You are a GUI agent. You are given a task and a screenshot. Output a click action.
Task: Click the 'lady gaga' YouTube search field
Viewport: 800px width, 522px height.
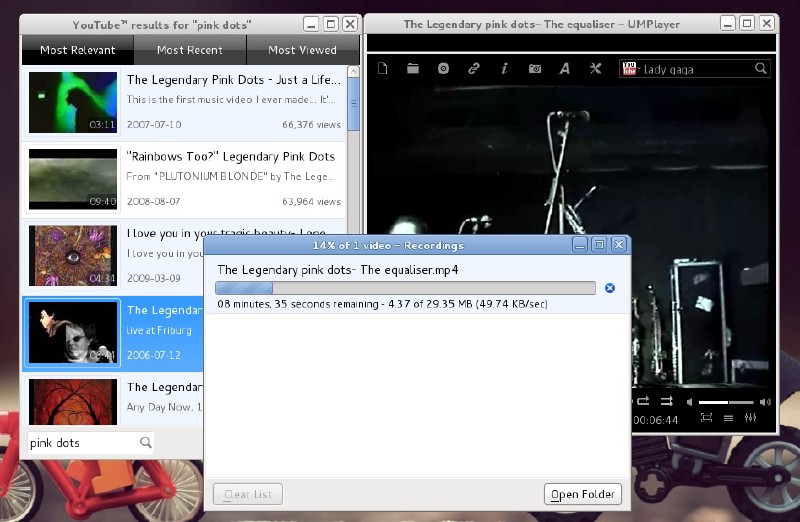click(696, 69)
